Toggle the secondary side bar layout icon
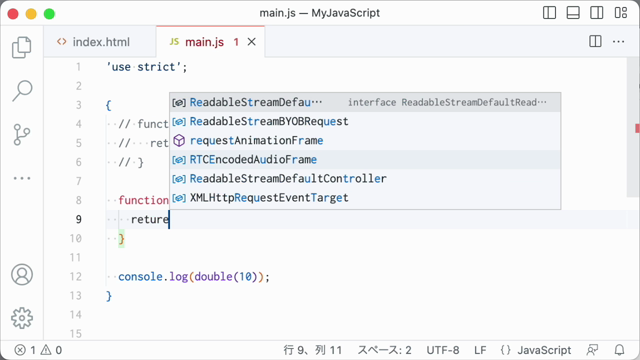Viewport: 640px width, 360px height. point(597,13)
